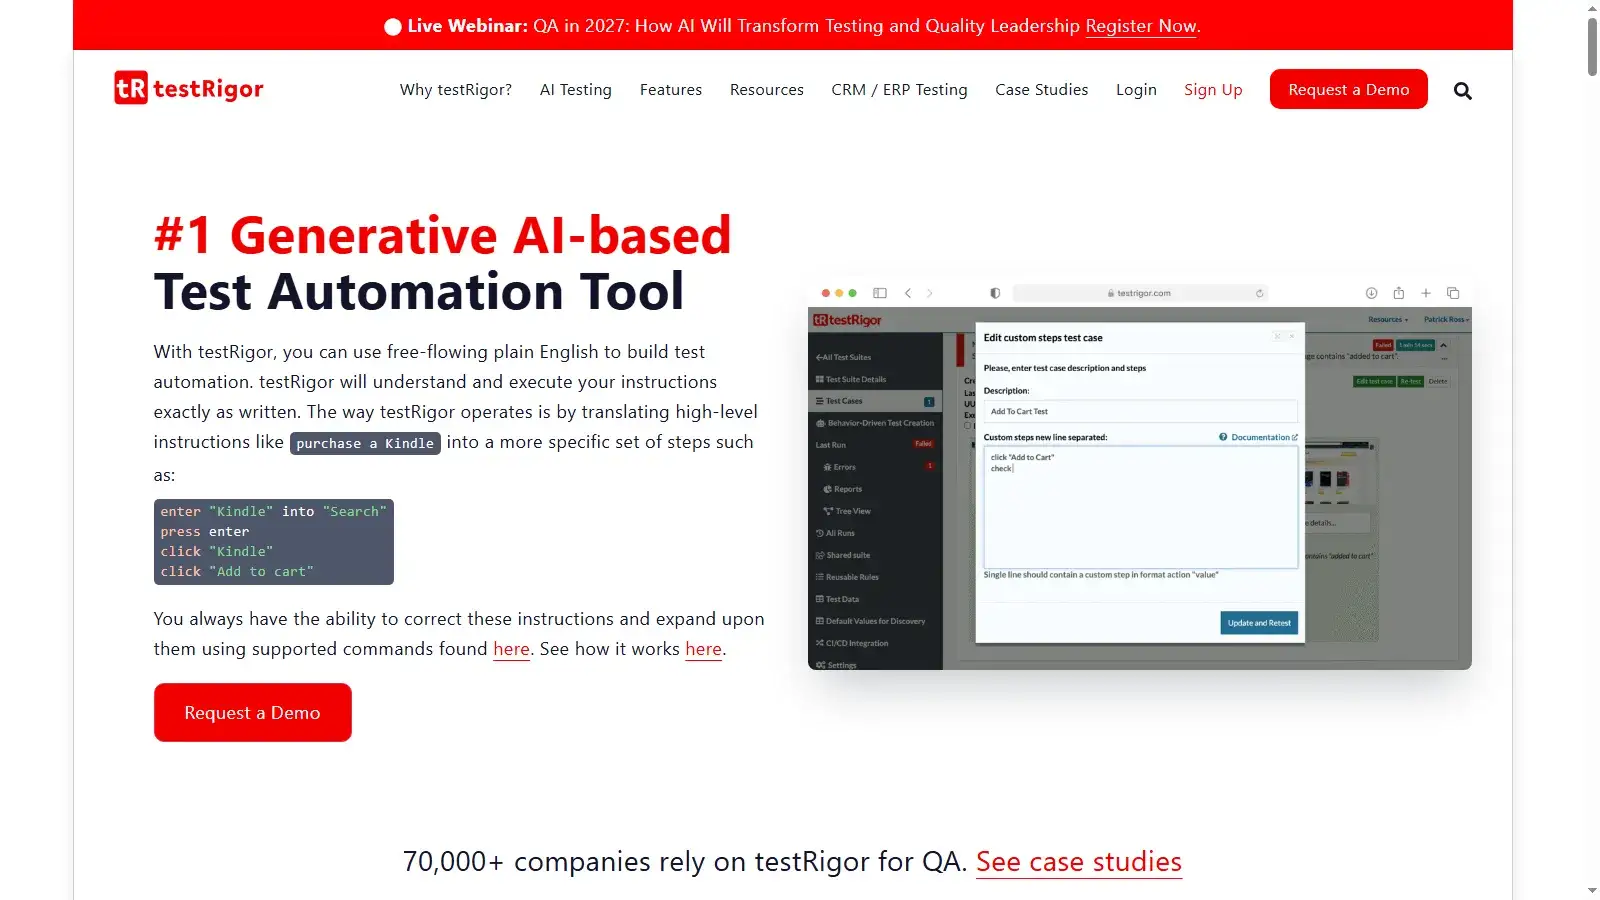This screenshot has height=900, width=1600.
Task: Click the custom steps text area in screenshot
Action: (1140, 507)
